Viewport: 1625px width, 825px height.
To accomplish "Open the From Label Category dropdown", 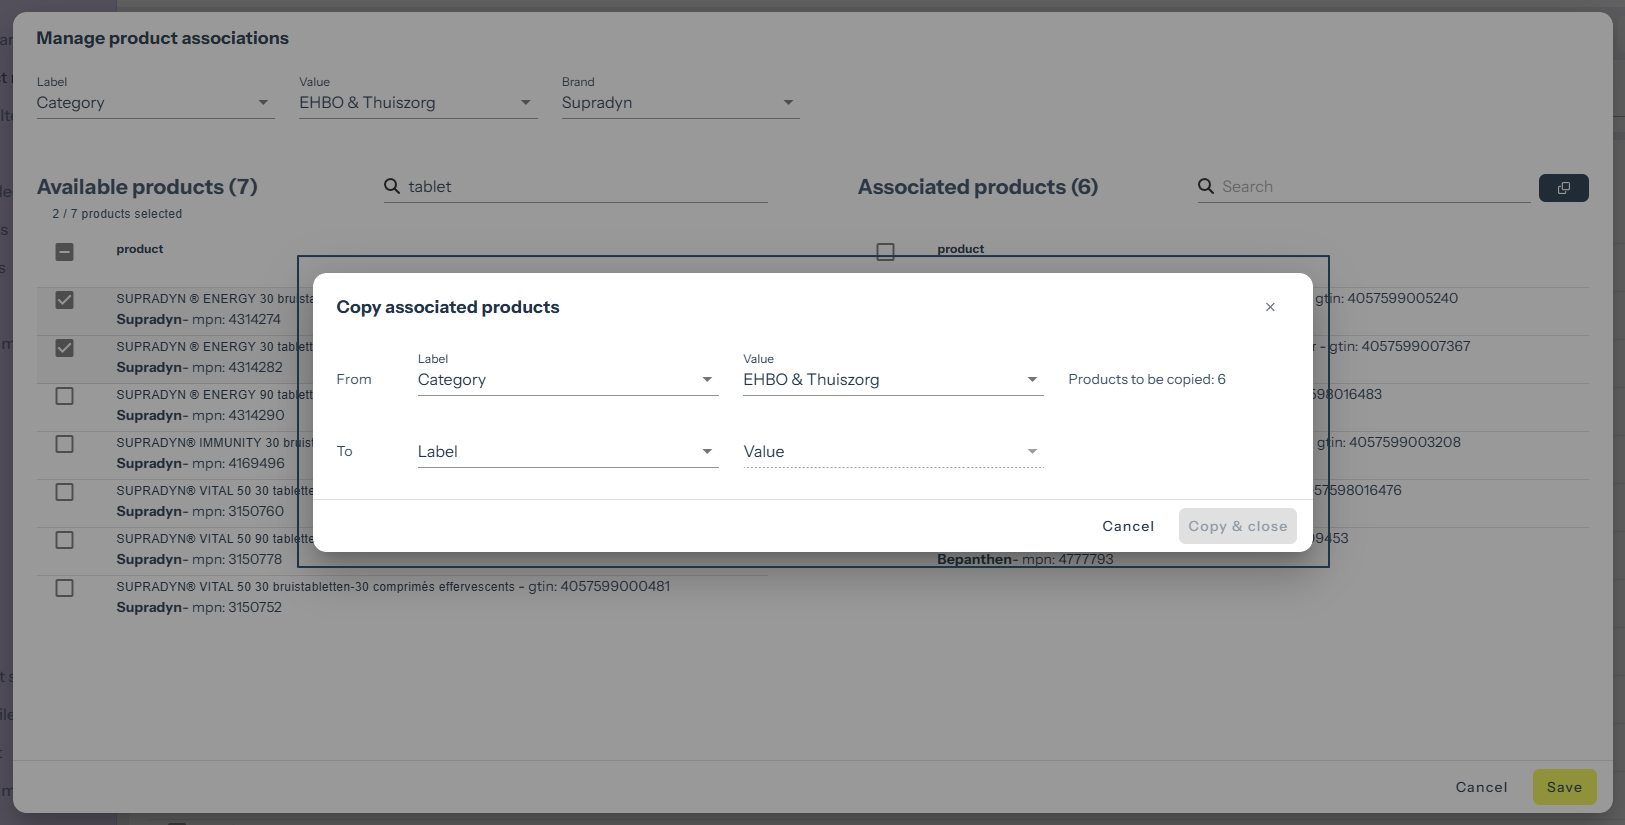I will (566, 380).
